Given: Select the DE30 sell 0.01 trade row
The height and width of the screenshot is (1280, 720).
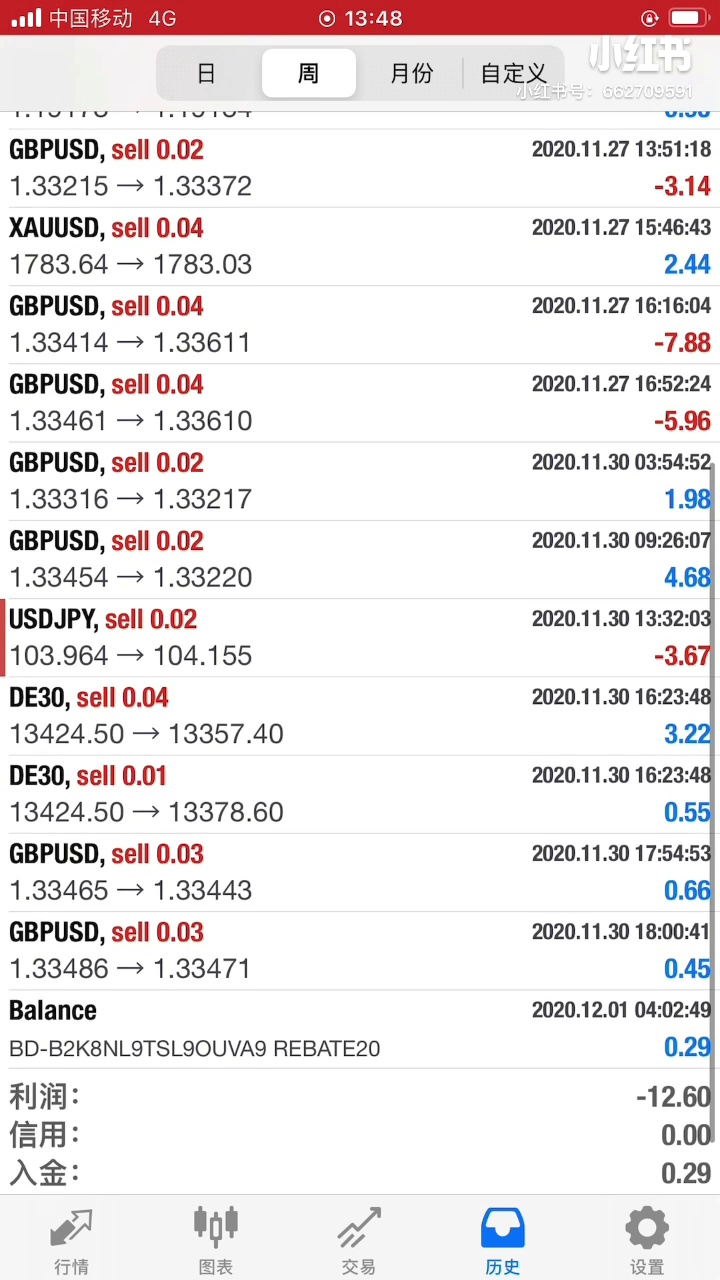Looking at the screenshot, I should click(360, 794).
